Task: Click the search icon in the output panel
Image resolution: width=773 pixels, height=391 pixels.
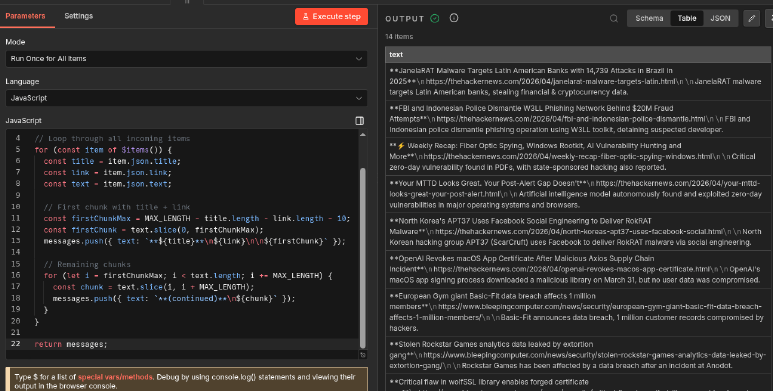Action: [614, 18]
